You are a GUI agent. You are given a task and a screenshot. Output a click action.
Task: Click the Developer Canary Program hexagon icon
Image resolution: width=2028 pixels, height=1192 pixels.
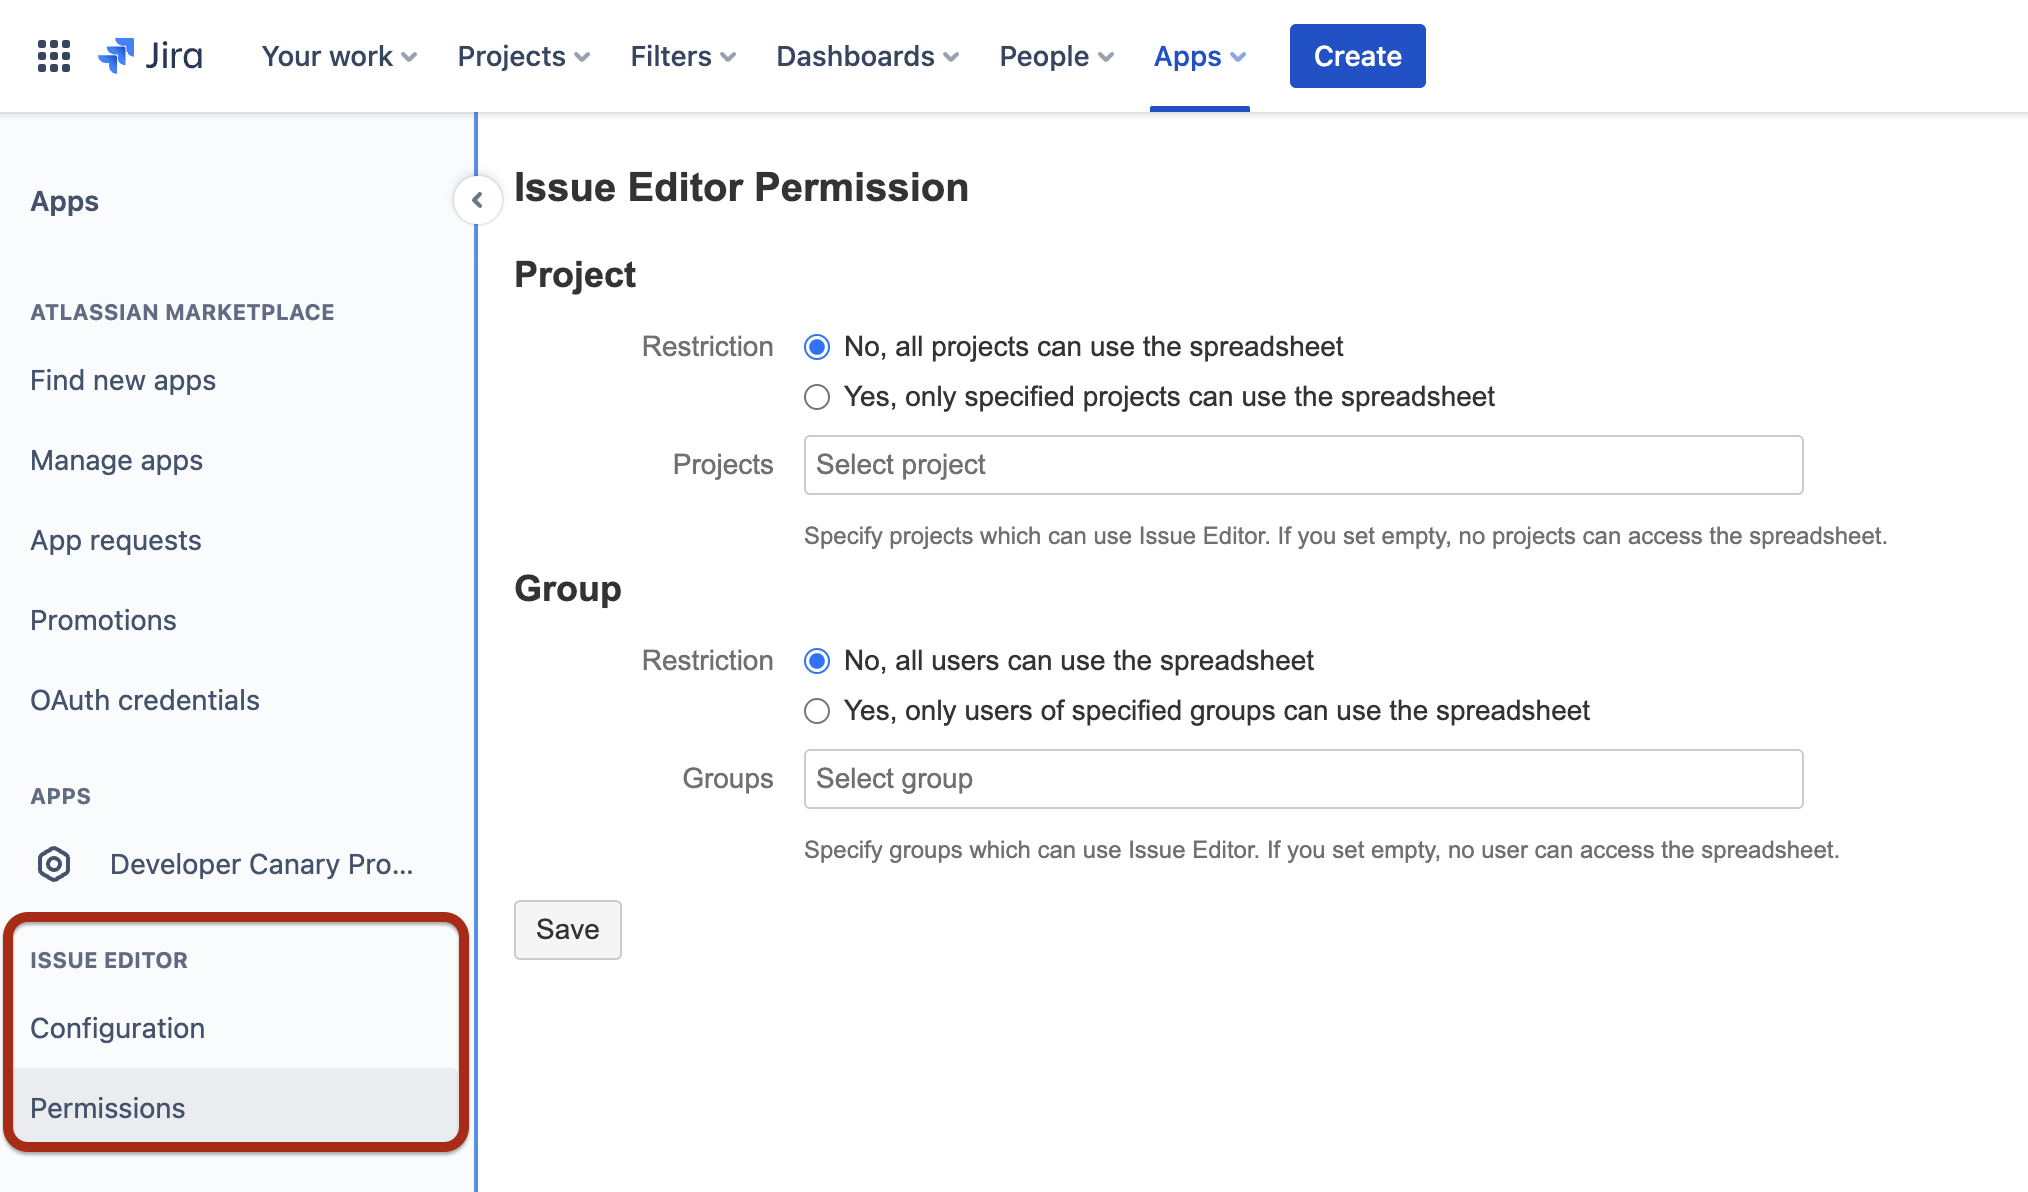tap(54, 864)
